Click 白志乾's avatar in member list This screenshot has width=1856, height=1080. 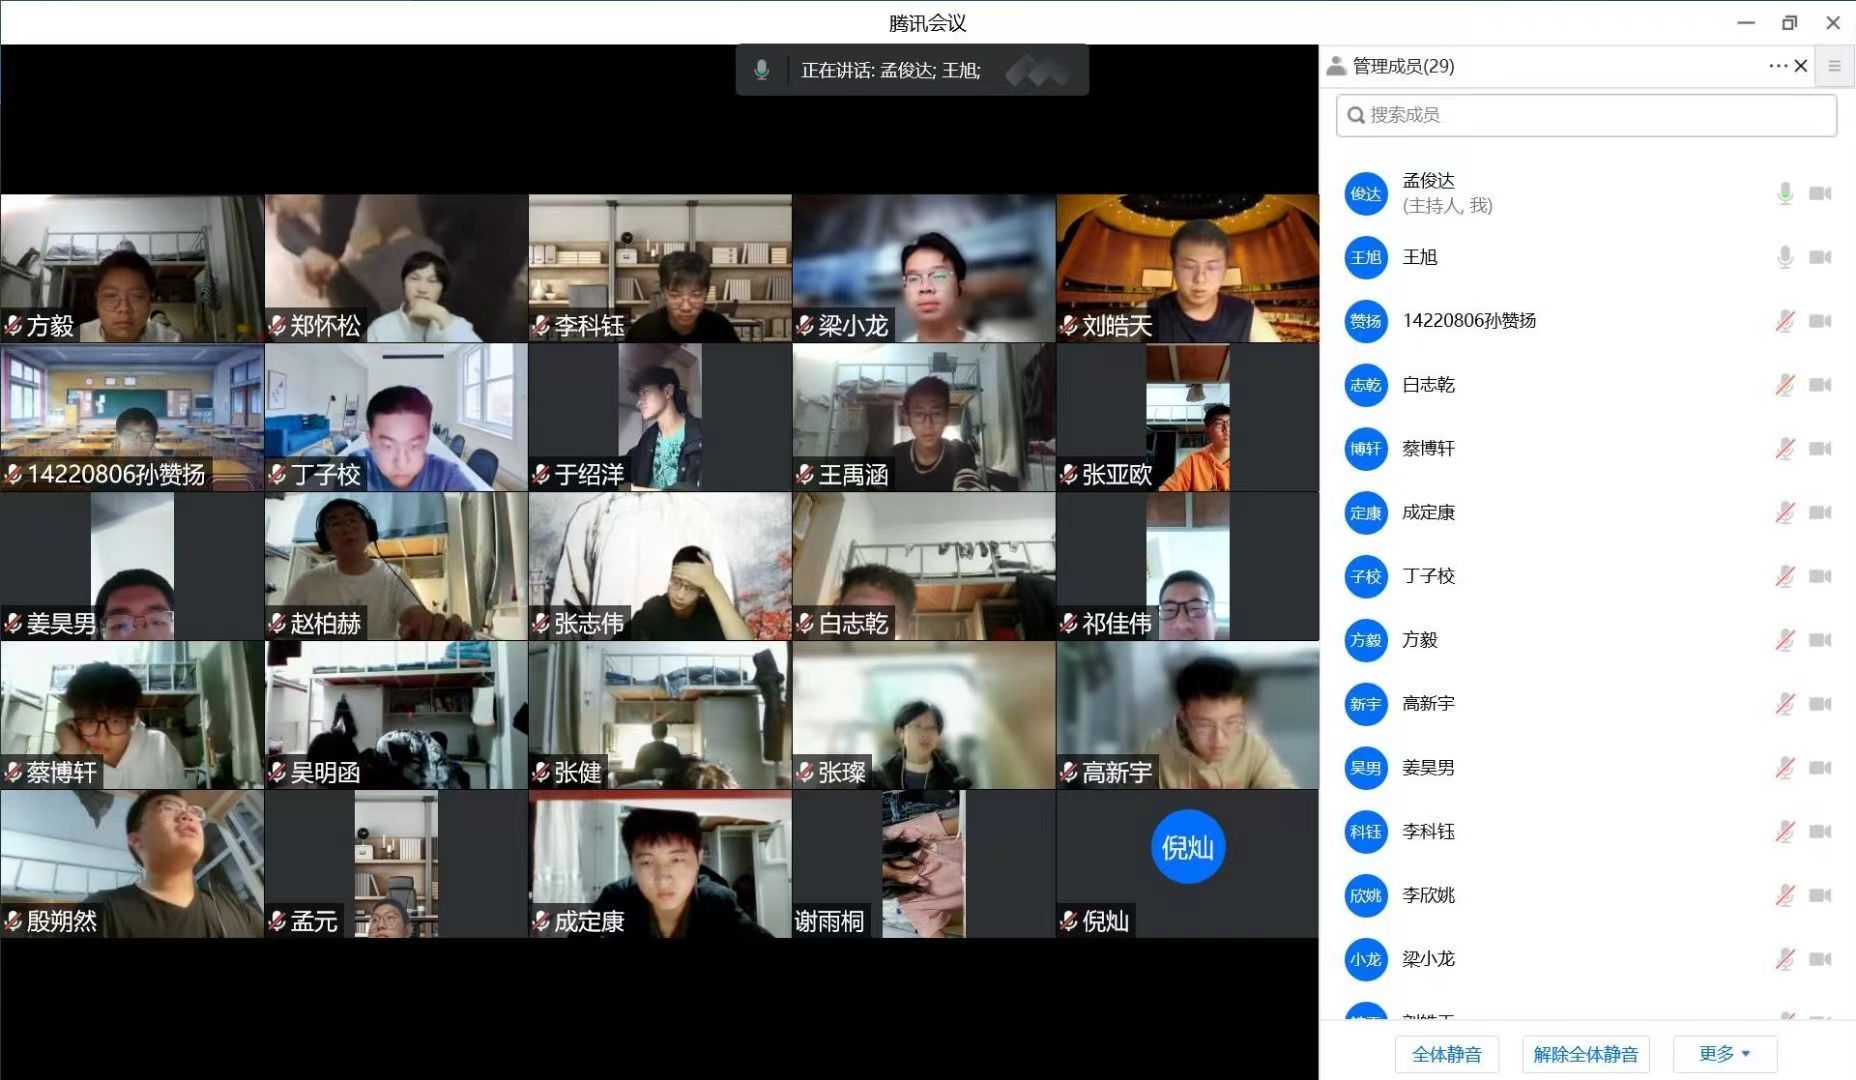point(1366,385)
